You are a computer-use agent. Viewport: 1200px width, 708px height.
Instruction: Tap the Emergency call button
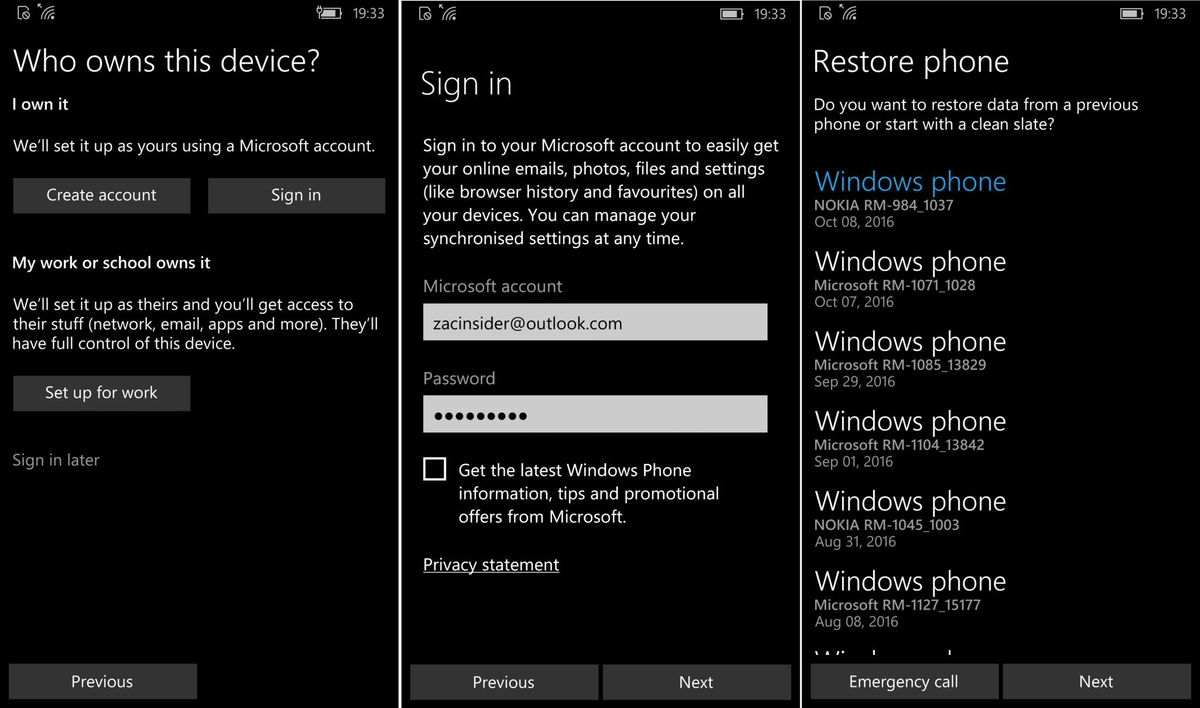click(x=904, y=681)
